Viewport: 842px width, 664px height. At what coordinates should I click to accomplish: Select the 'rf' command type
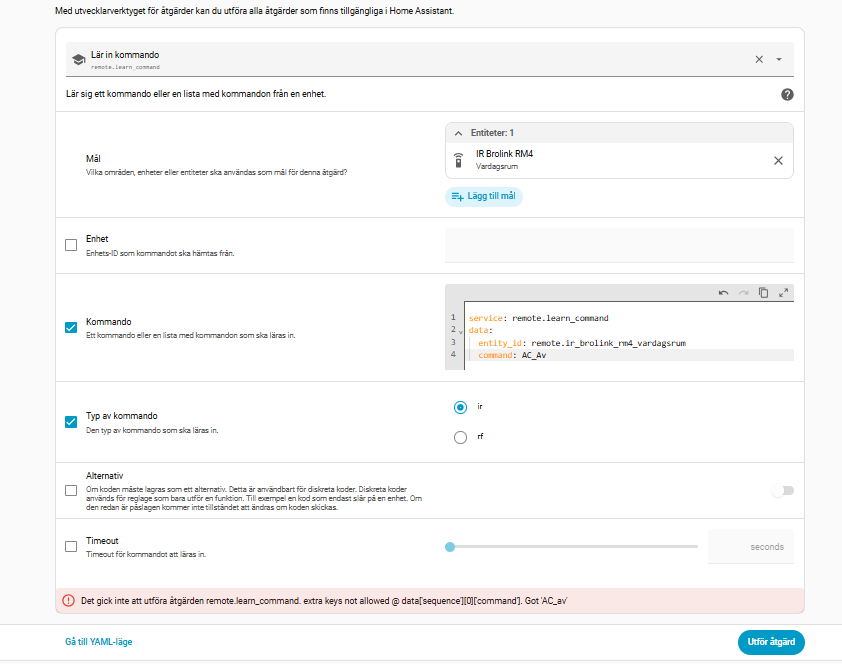(460, 437)
